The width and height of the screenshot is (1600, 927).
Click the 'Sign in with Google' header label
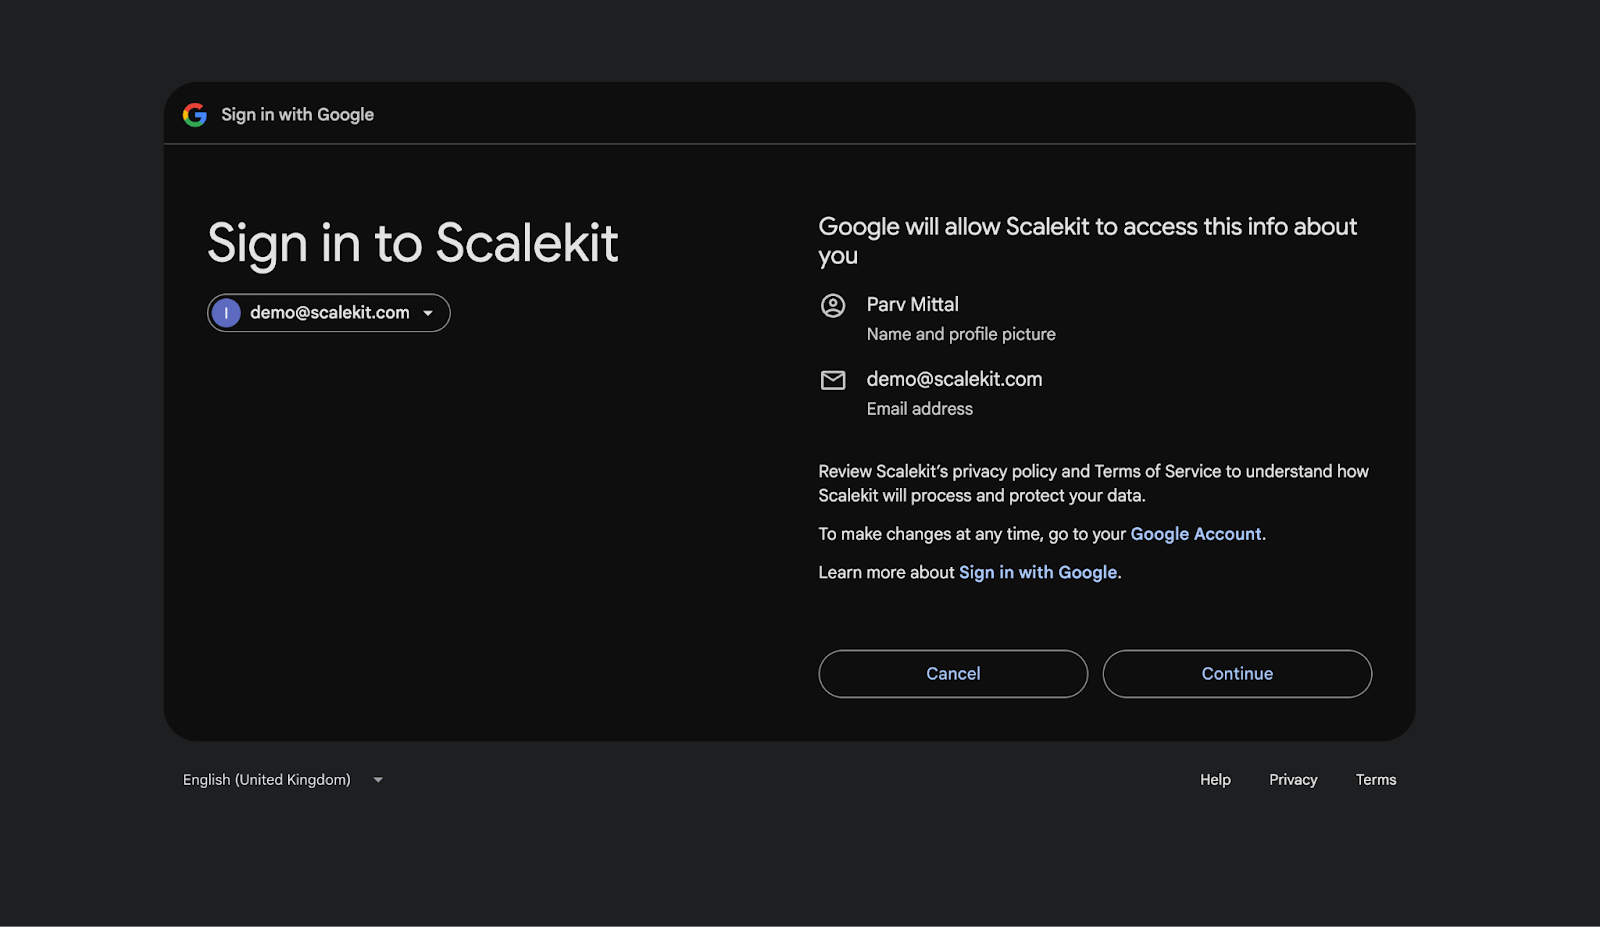[297, 114]
